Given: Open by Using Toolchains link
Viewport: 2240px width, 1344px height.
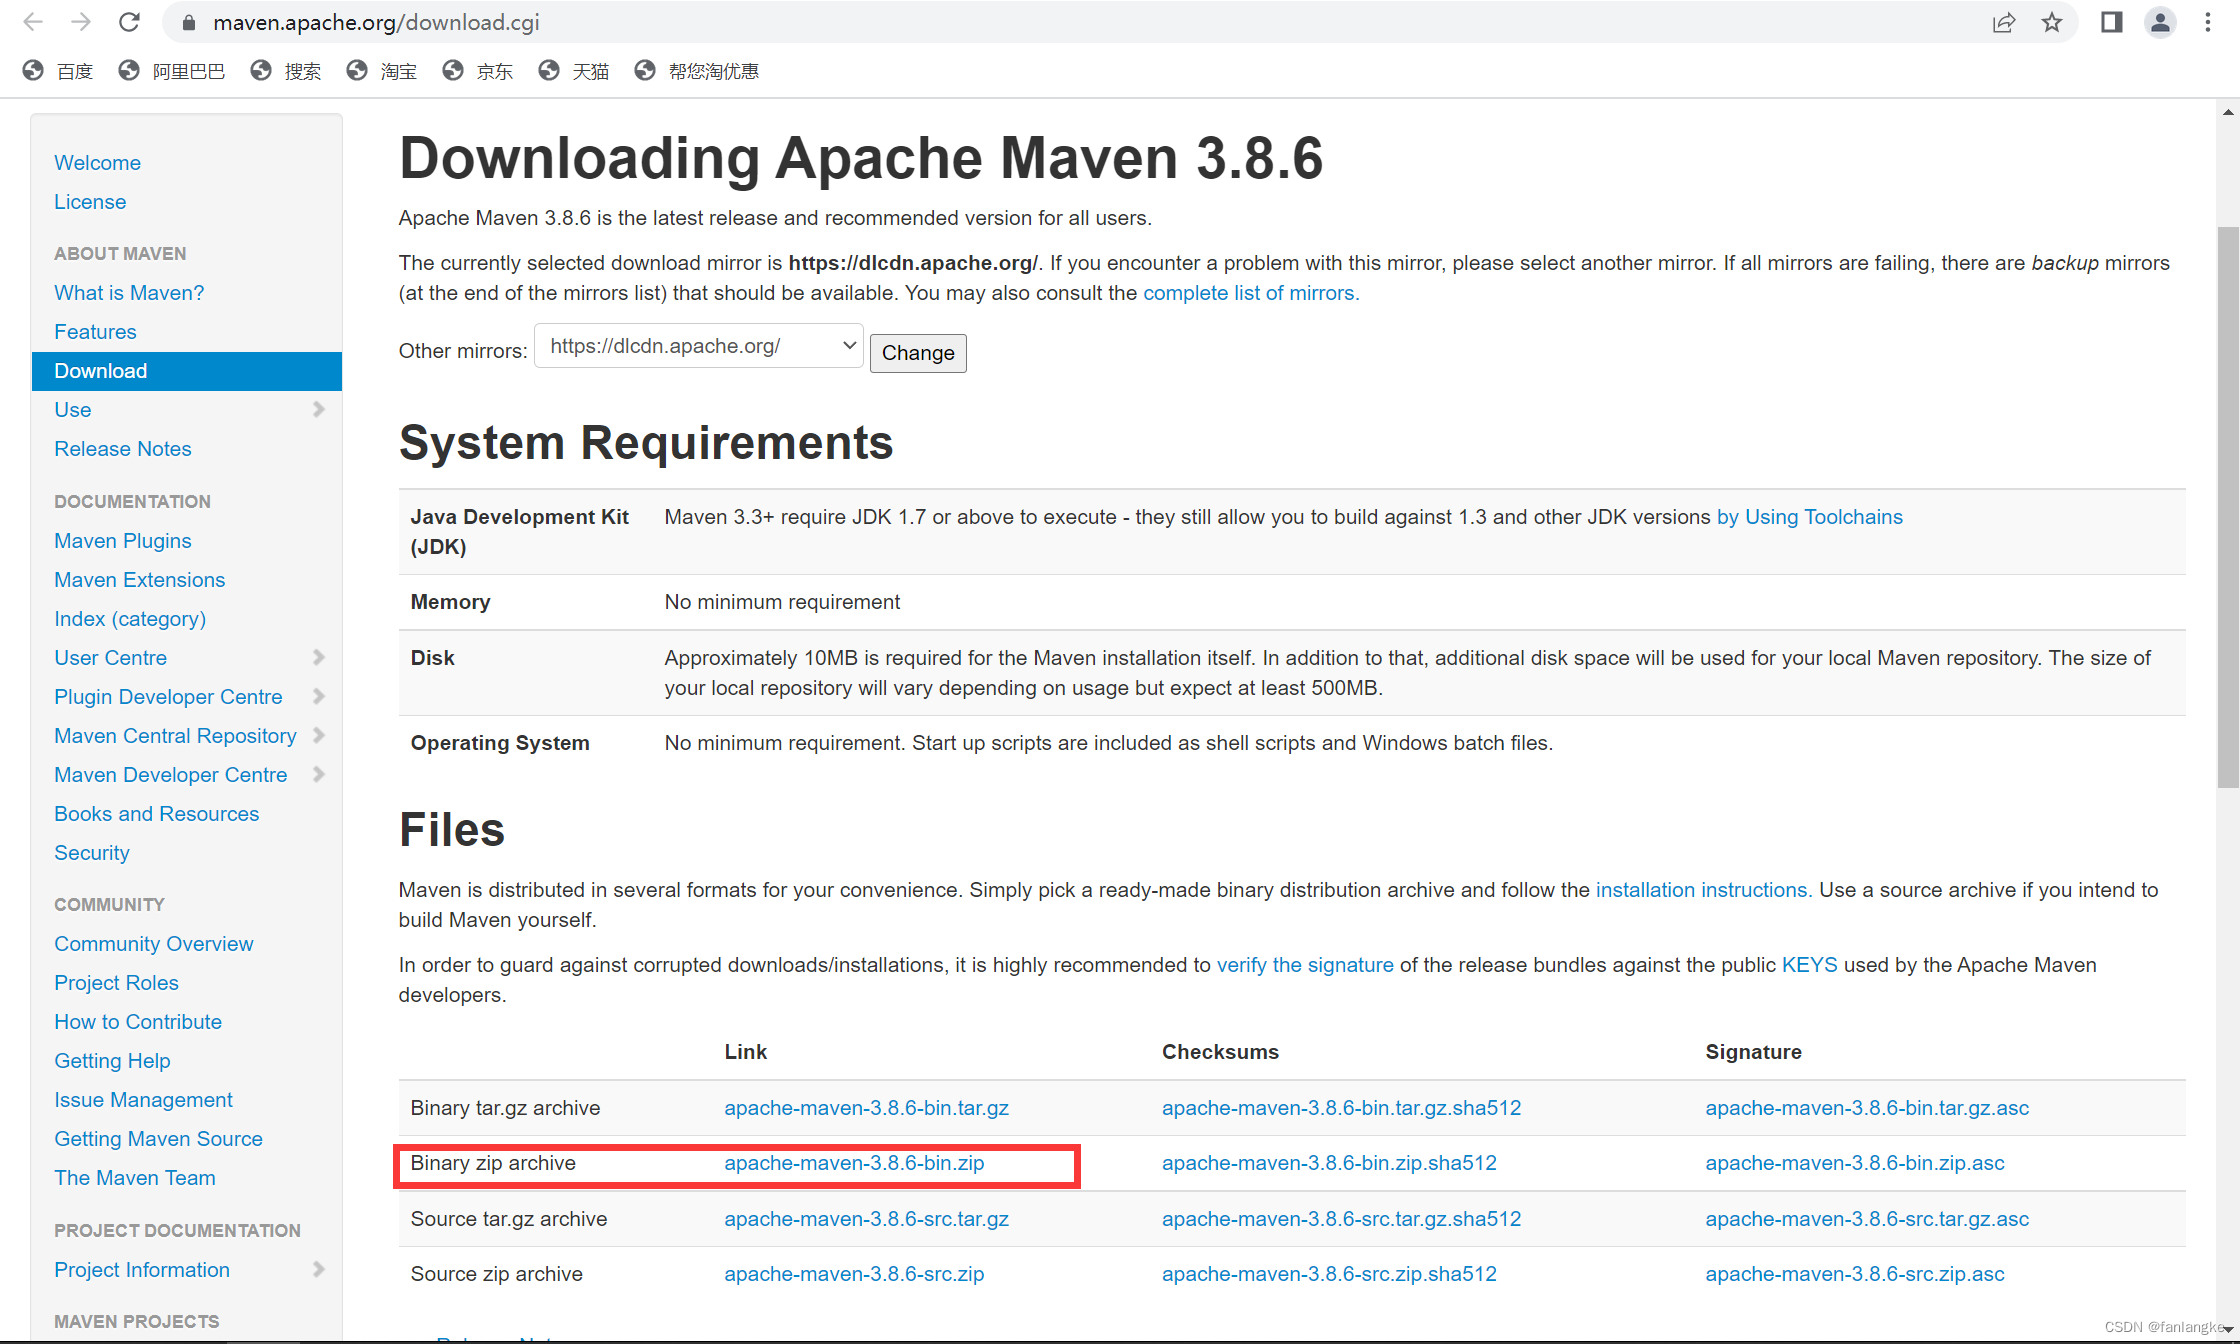Looking at the screenshot, I should pyautogui.click(x=1810, y=517).
